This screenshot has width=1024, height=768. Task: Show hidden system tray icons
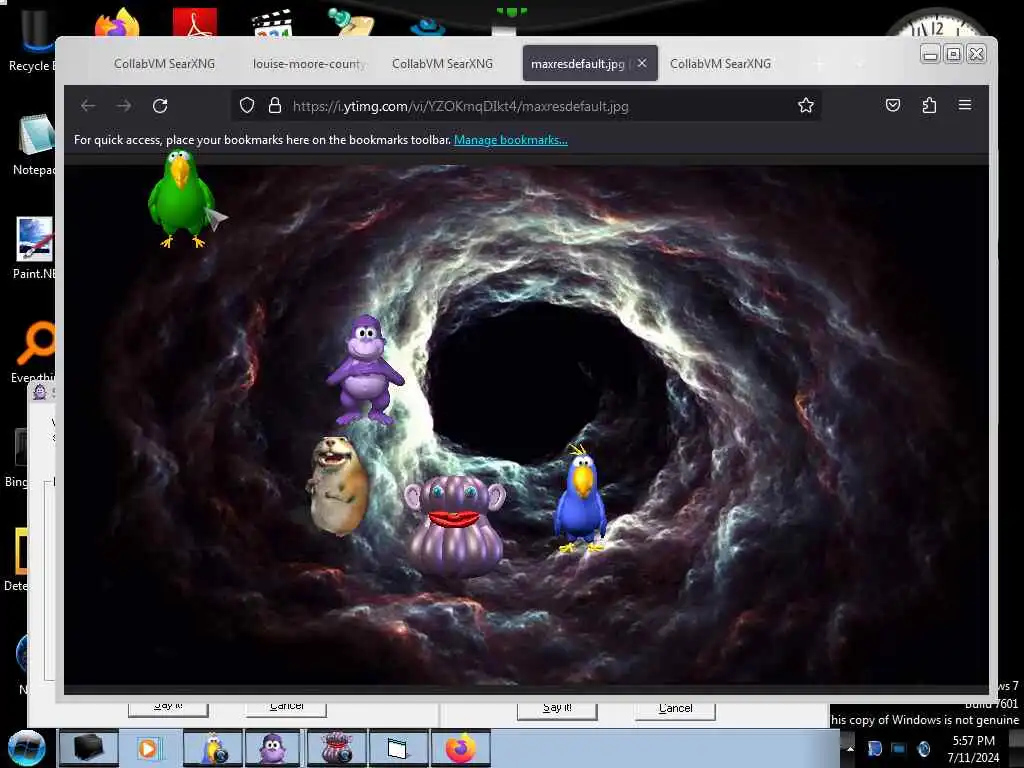click(850, 748)
